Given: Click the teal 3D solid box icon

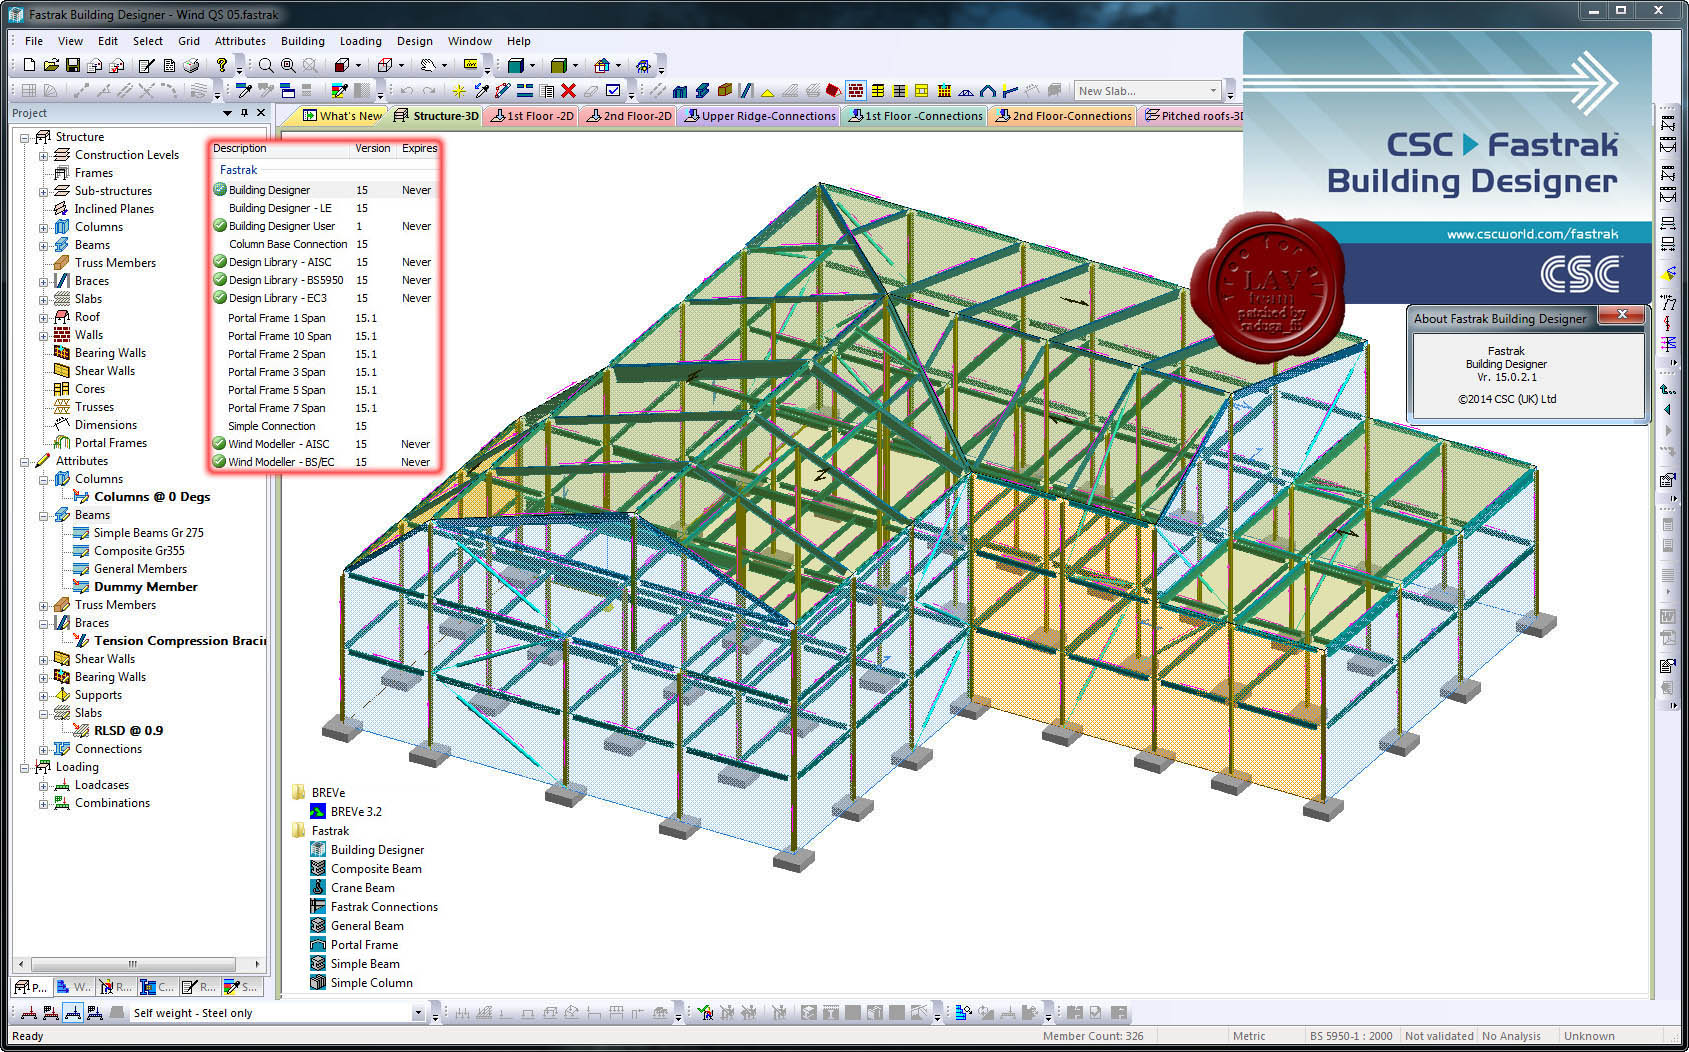Looking at the screenshot, I should 516,66.
